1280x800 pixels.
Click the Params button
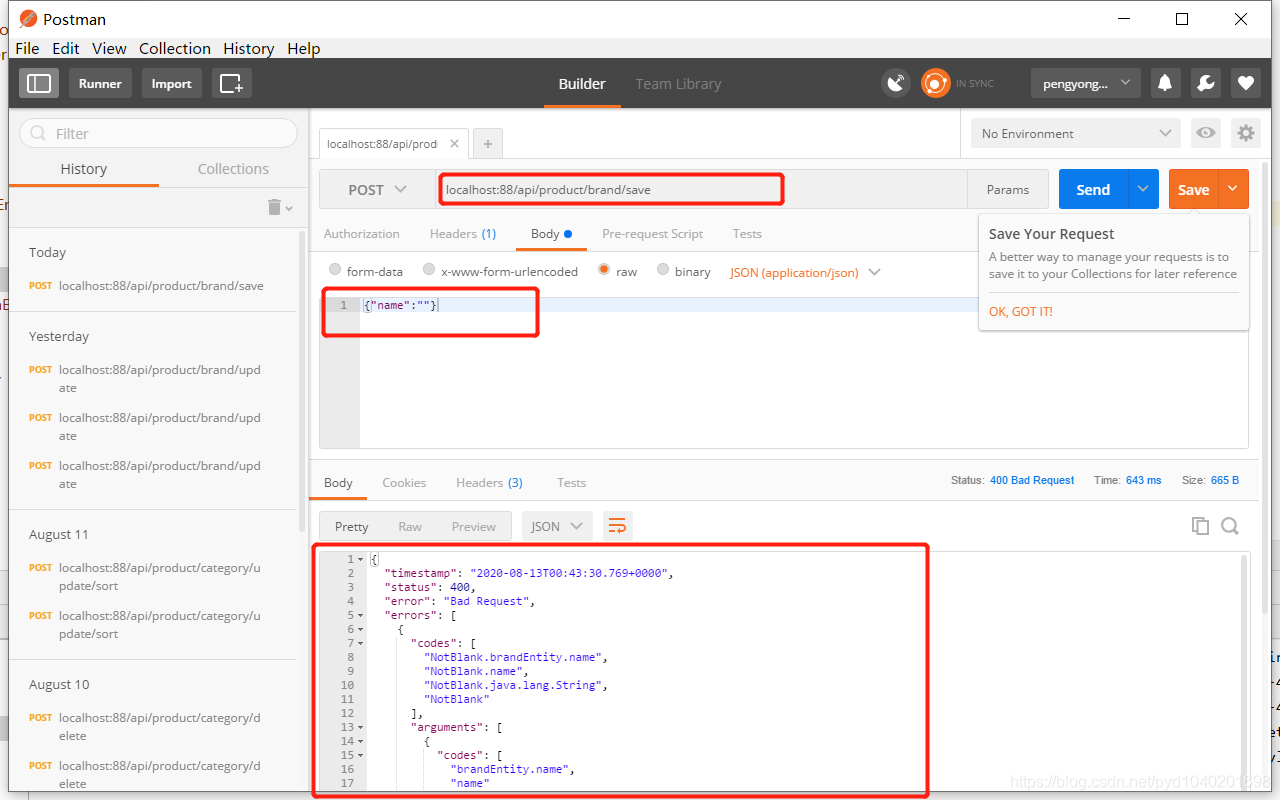pos(1008,189)
